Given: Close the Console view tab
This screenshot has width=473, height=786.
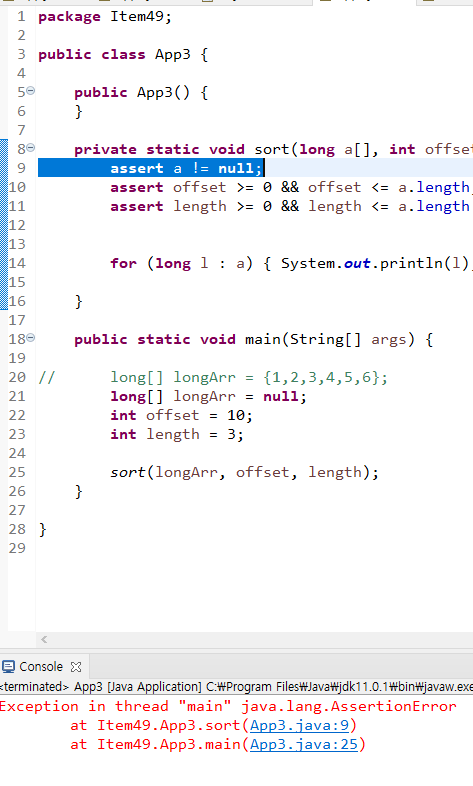Looking at the screenshot, I should tap(76, 667).
